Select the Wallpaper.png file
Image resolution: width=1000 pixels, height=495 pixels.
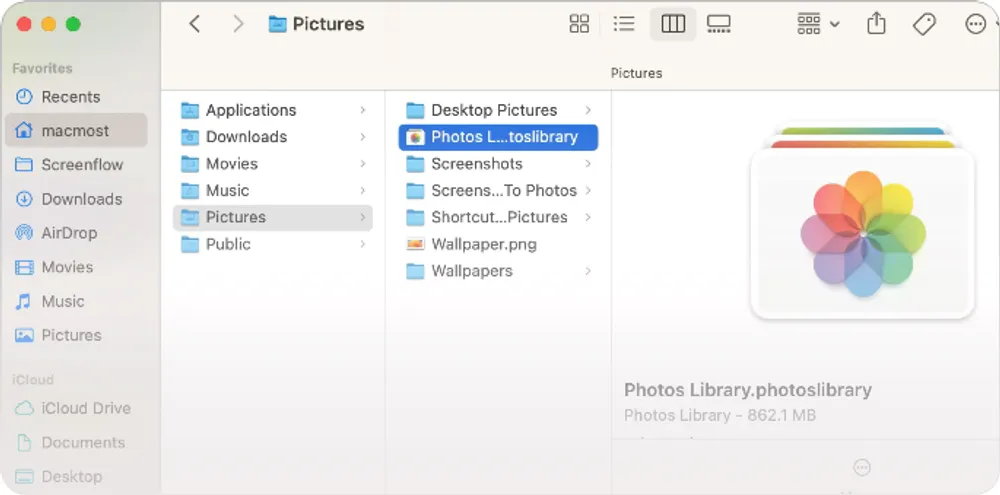pos(483,244)
